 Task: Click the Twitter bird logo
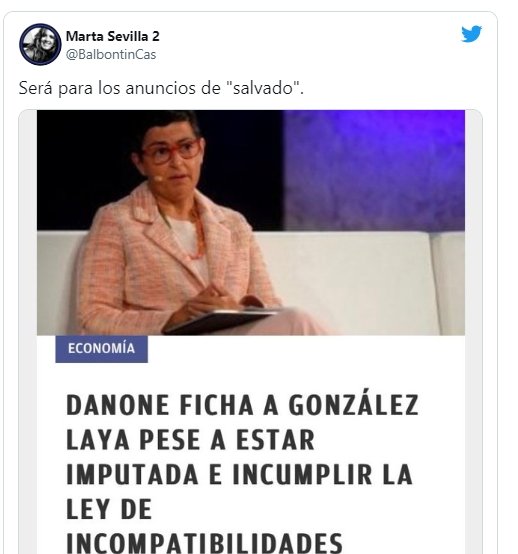(x=471, y=34)
